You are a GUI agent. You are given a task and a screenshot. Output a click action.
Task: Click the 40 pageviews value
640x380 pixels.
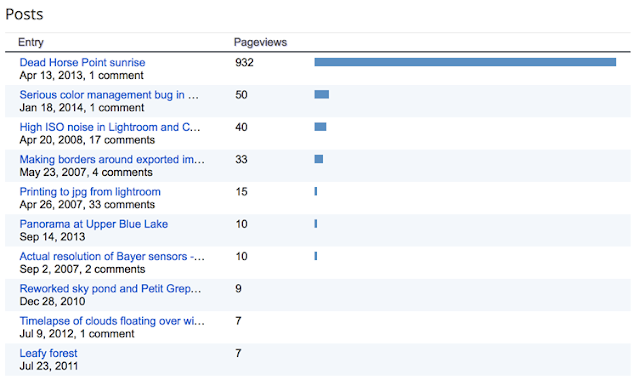[x=241, y=127]
